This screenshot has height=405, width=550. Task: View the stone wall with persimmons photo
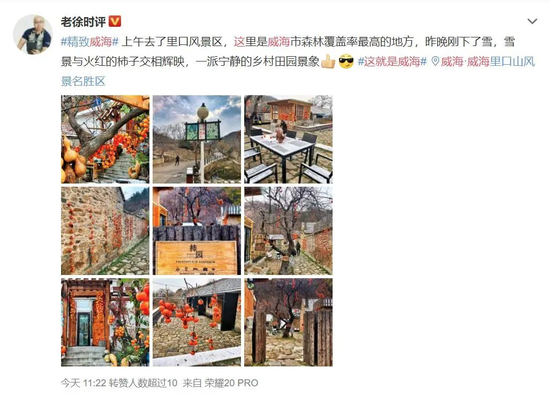[105, 231]
